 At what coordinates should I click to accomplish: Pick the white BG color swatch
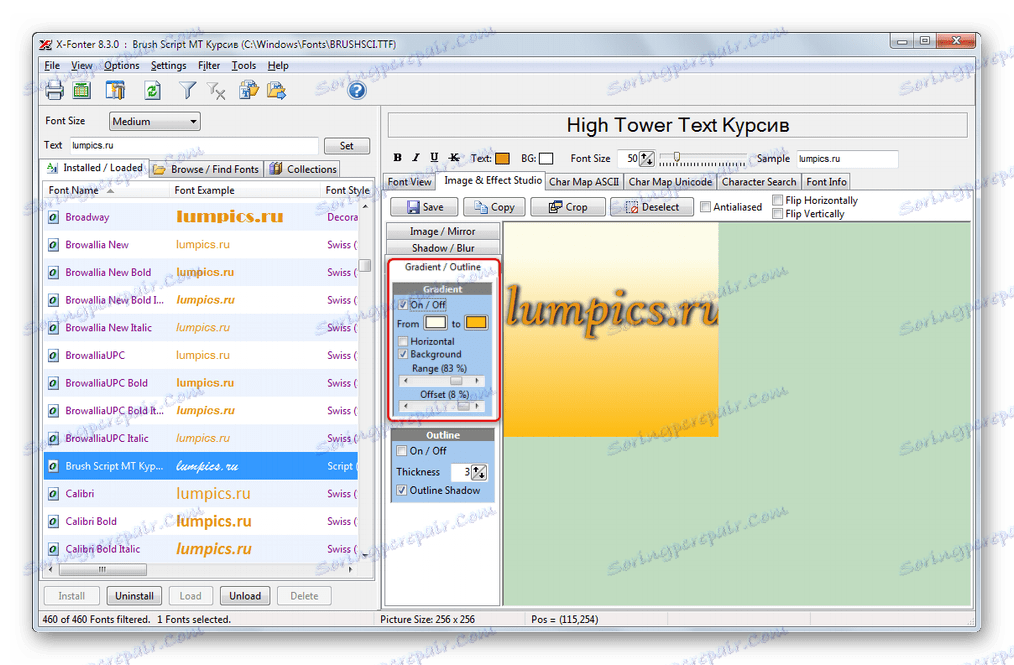point(546,158)
